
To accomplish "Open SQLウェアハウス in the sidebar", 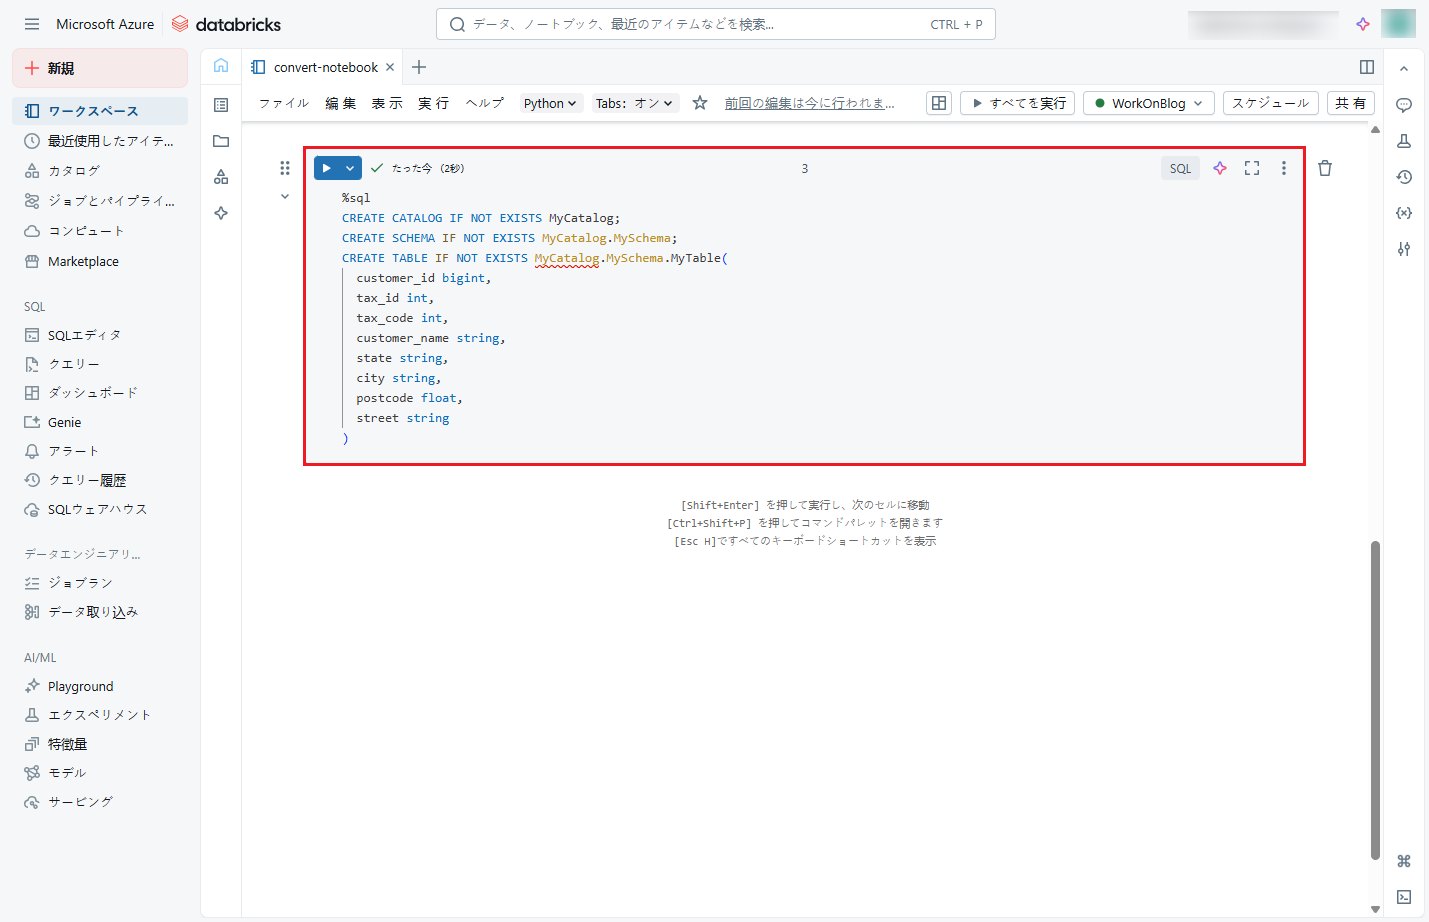I will click(100, 509).
